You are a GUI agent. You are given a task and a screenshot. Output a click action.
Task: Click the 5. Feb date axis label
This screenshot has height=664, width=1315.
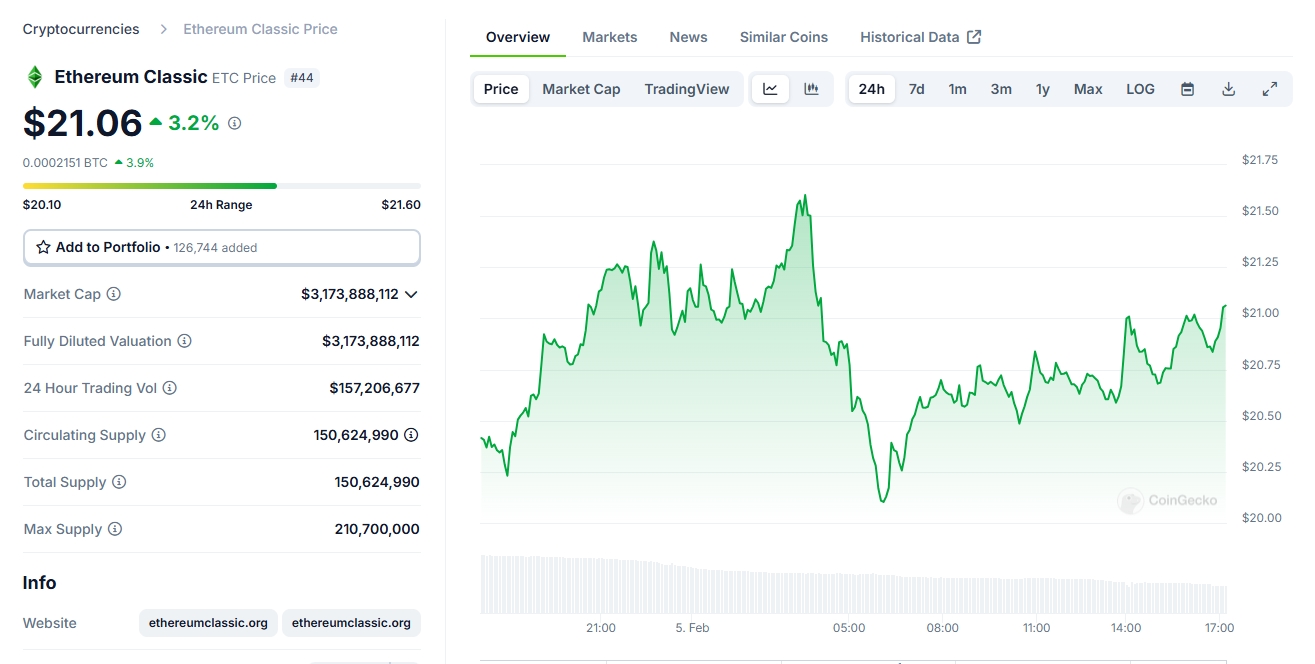(692, 628)
